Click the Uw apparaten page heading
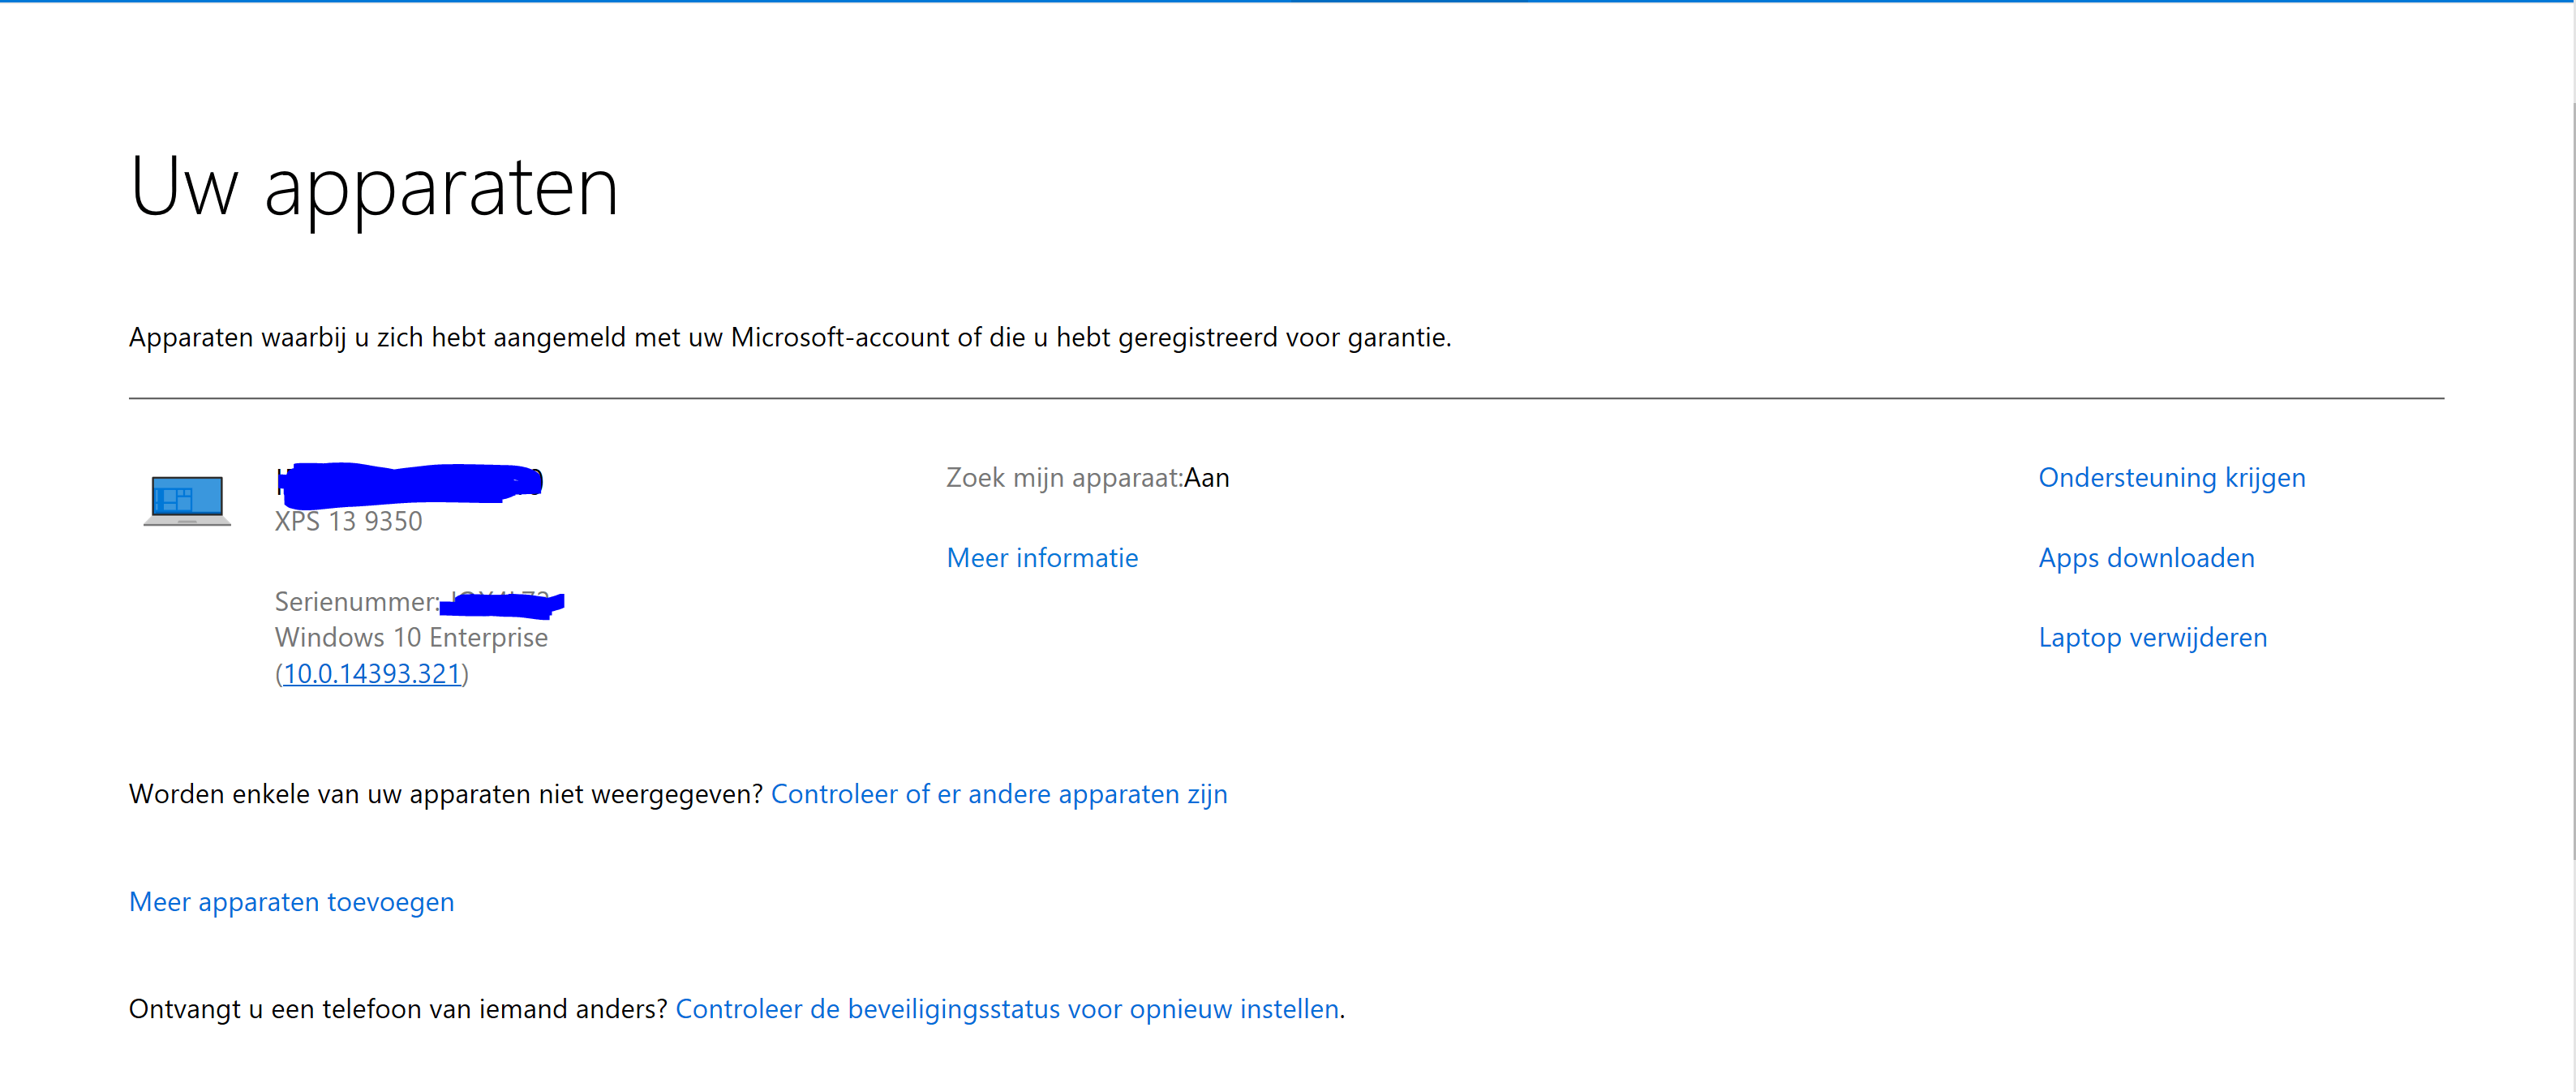The height and width of the screenshot is (1092, 2576). [x=374, y=186]
